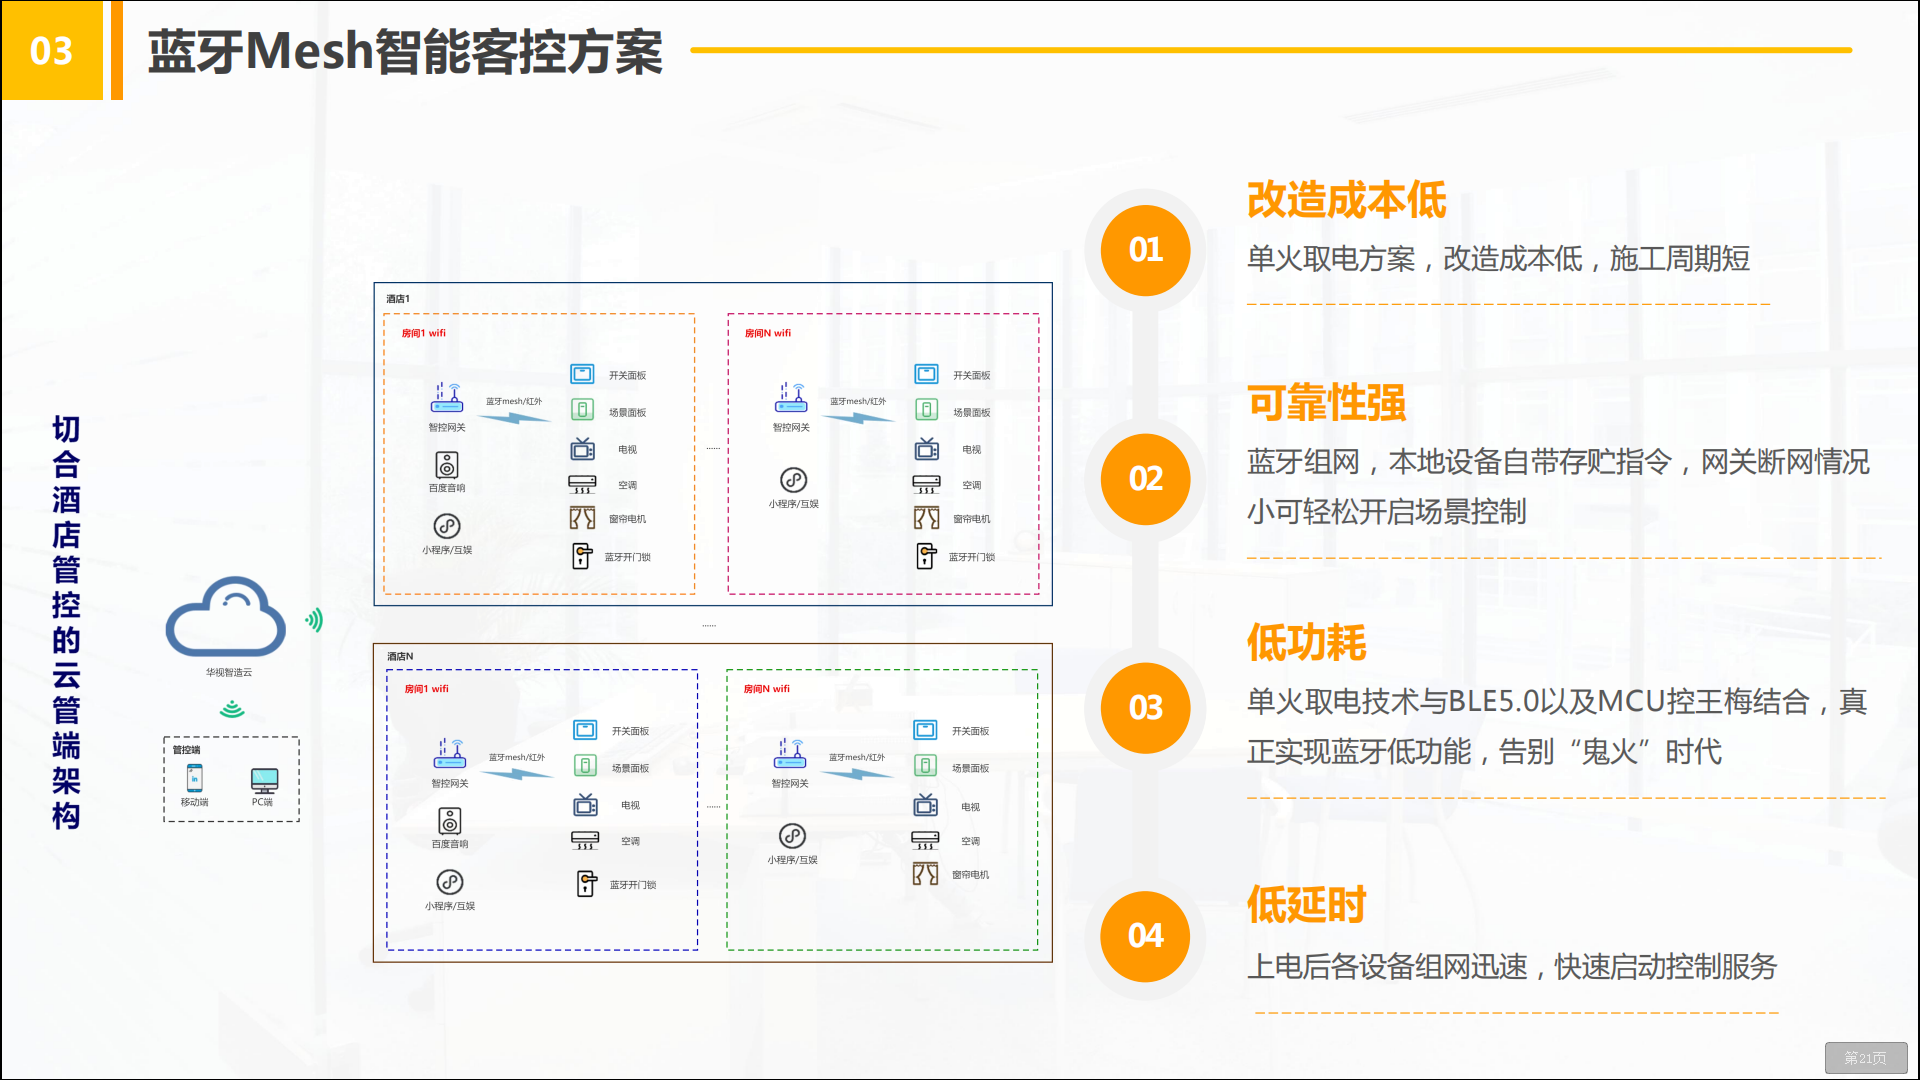Click 酒店1 房间1 蓝牙开门锁 icon
The image size is (1920, 1080).
(582, 556)
